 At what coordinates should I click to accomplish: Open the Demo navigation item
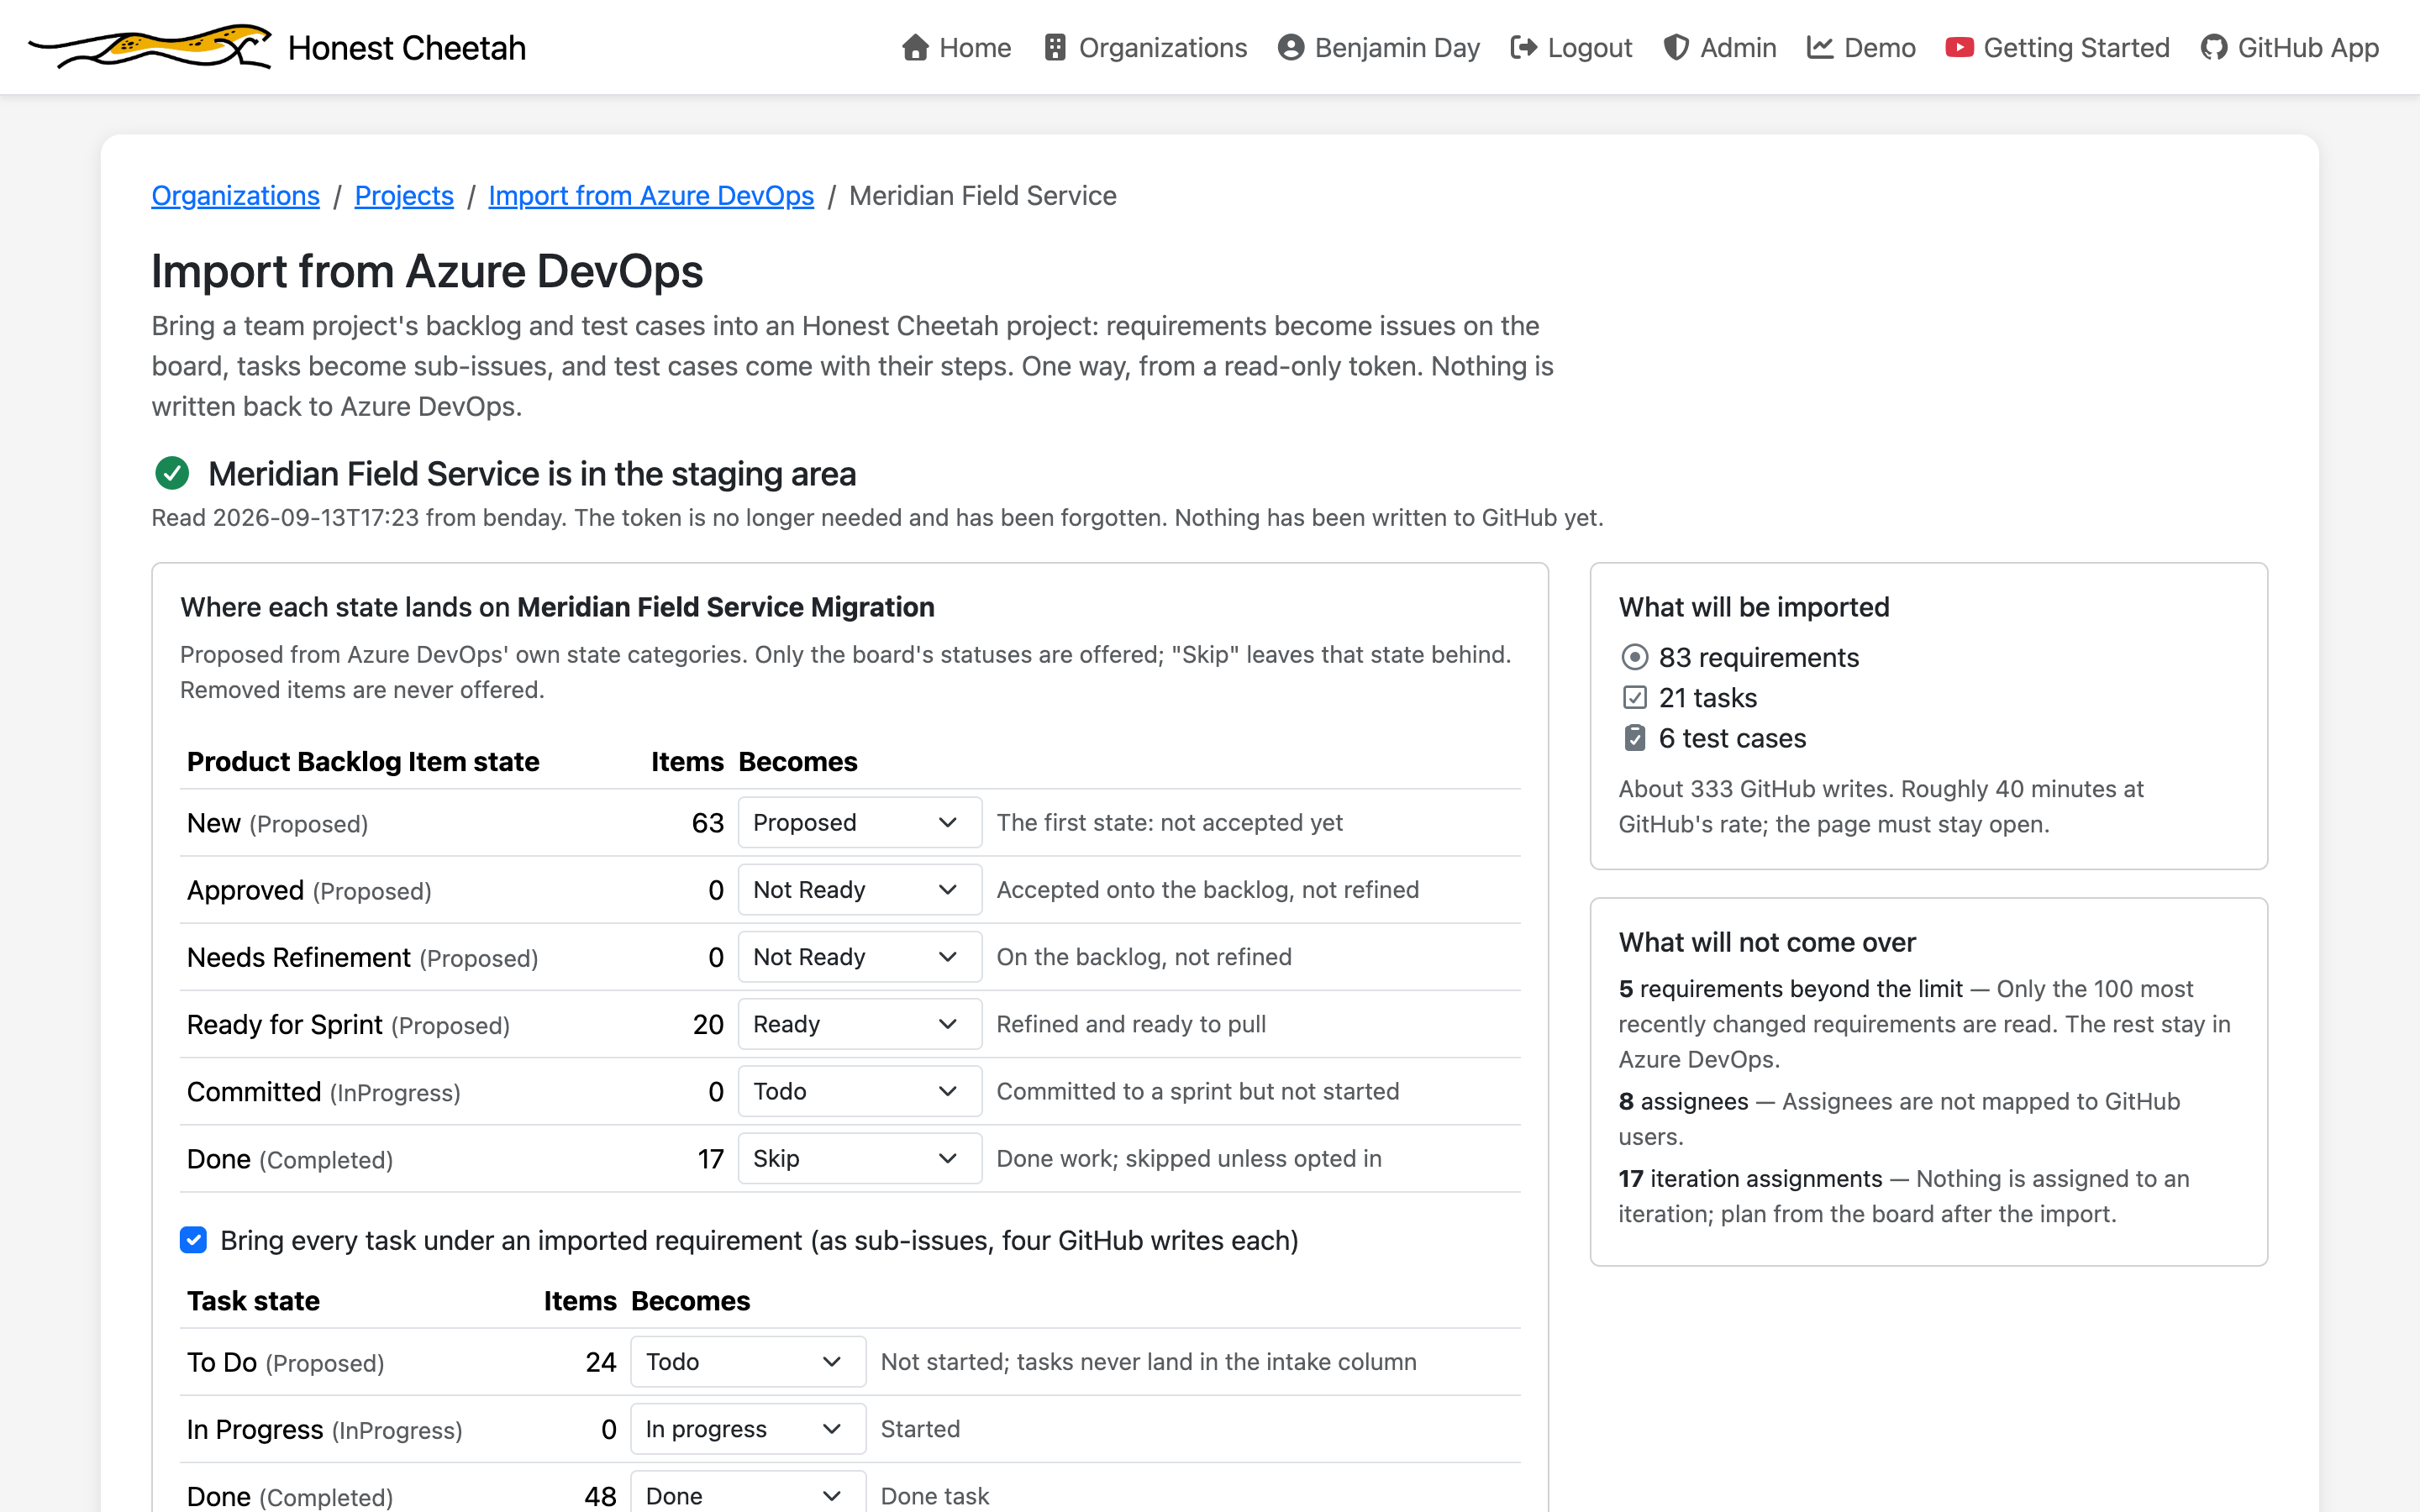[x=1861, y=48]
